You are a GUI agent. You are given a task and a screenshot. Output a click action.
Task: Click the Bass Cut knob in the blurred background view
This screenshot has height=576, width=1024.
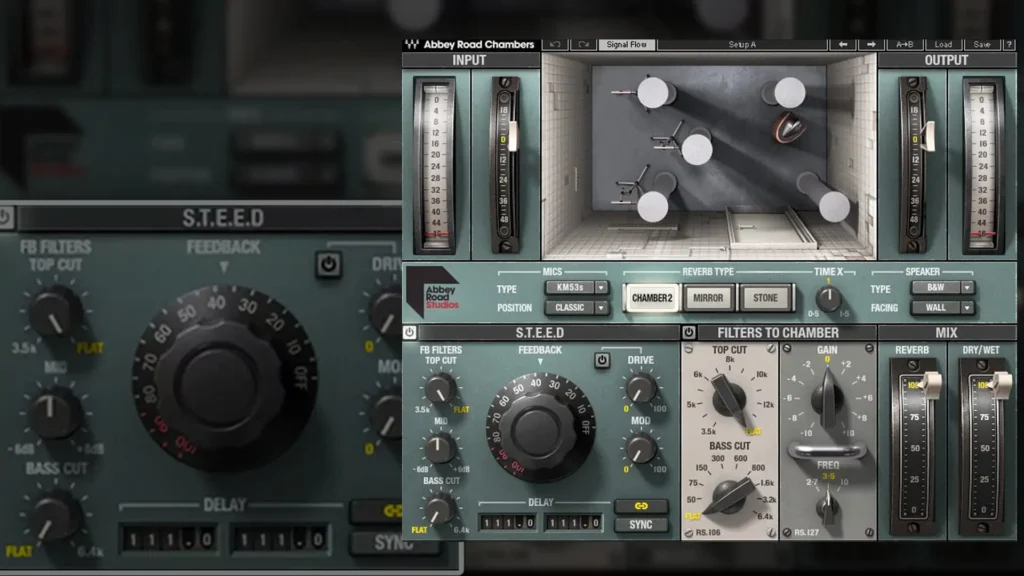[x=54, y=516]
